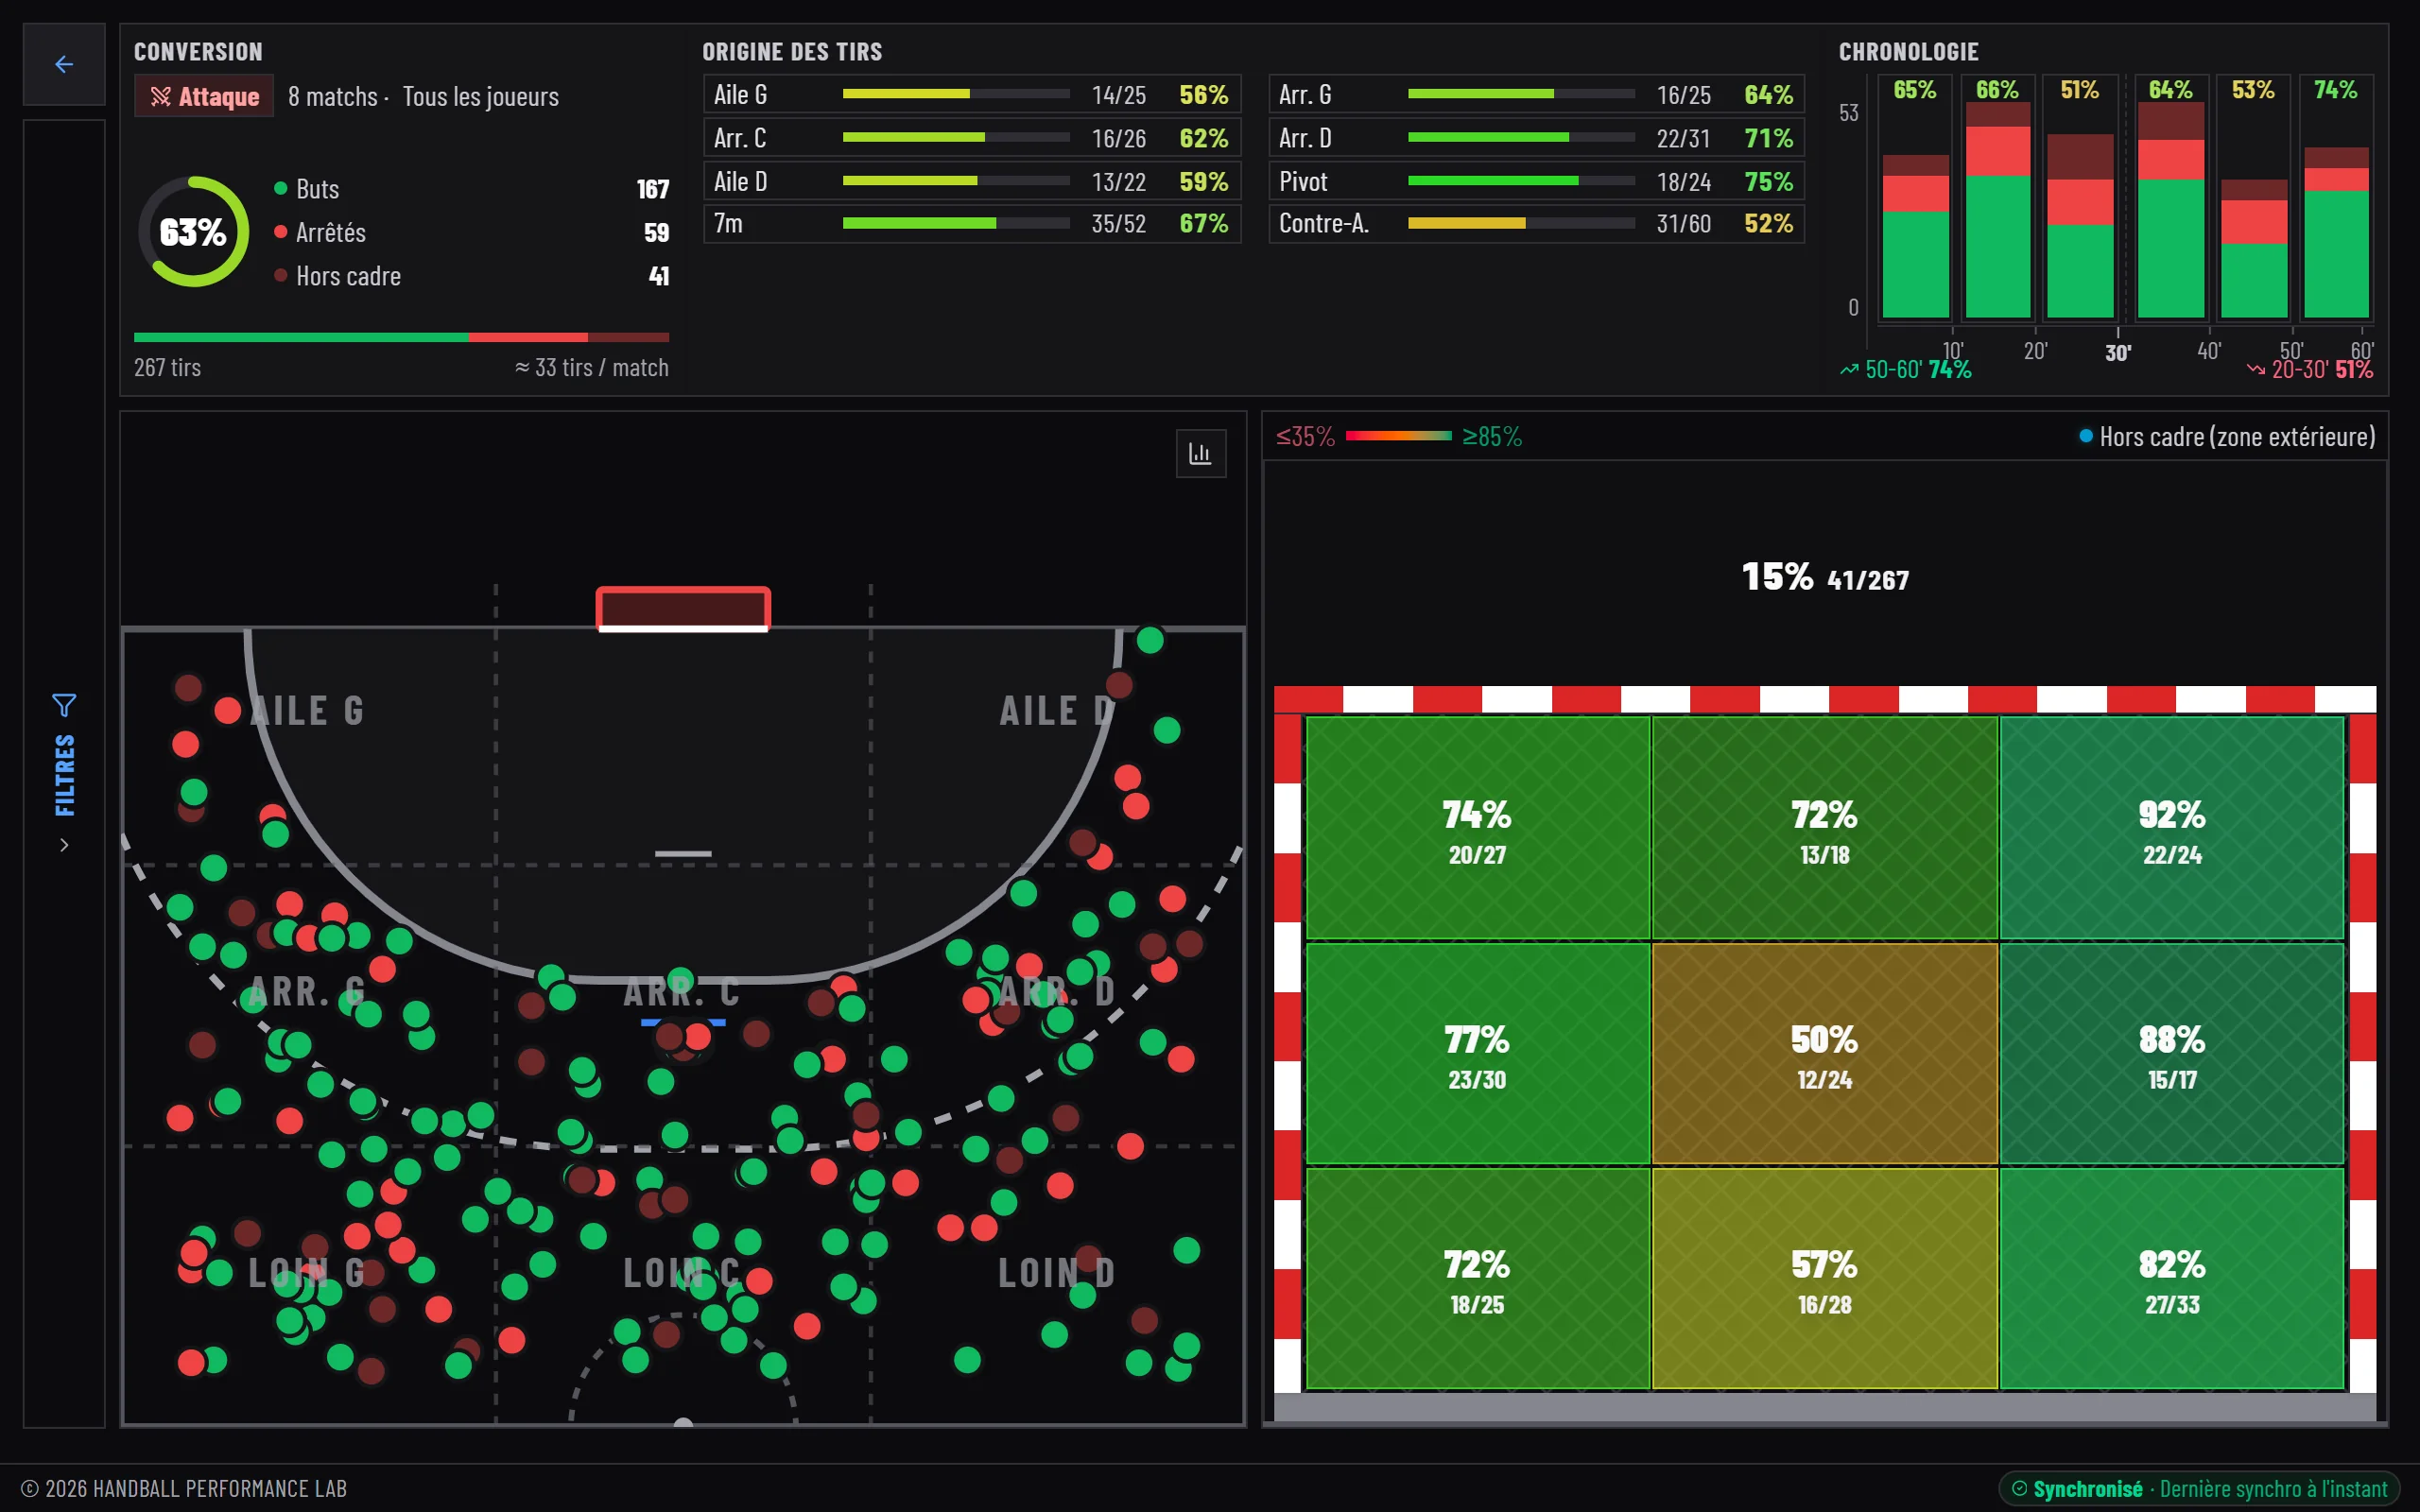The image size is (2420, 1512).
Task: Select the Aile D shot origin row
Action: [x=972, y=181]
